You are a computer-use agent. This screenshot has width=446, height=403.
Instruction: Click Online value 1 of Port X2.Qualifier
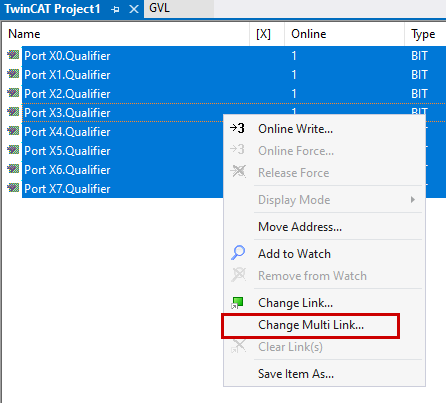coord(294,94)
